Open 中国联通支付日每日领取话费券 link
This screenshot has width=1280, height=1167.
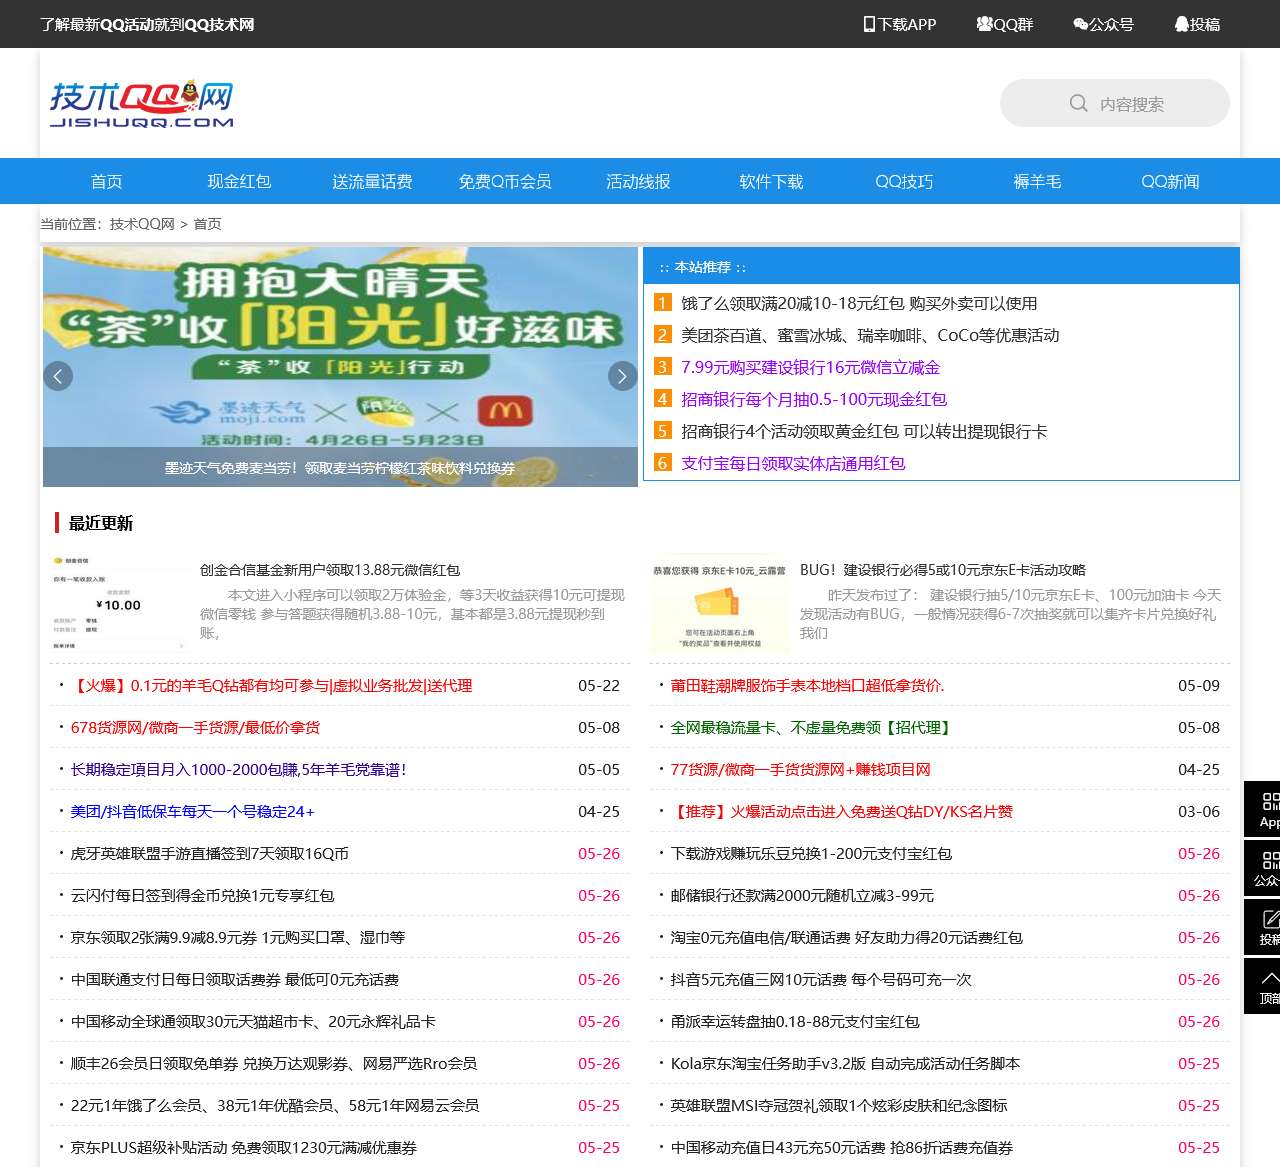pos(235,980)
